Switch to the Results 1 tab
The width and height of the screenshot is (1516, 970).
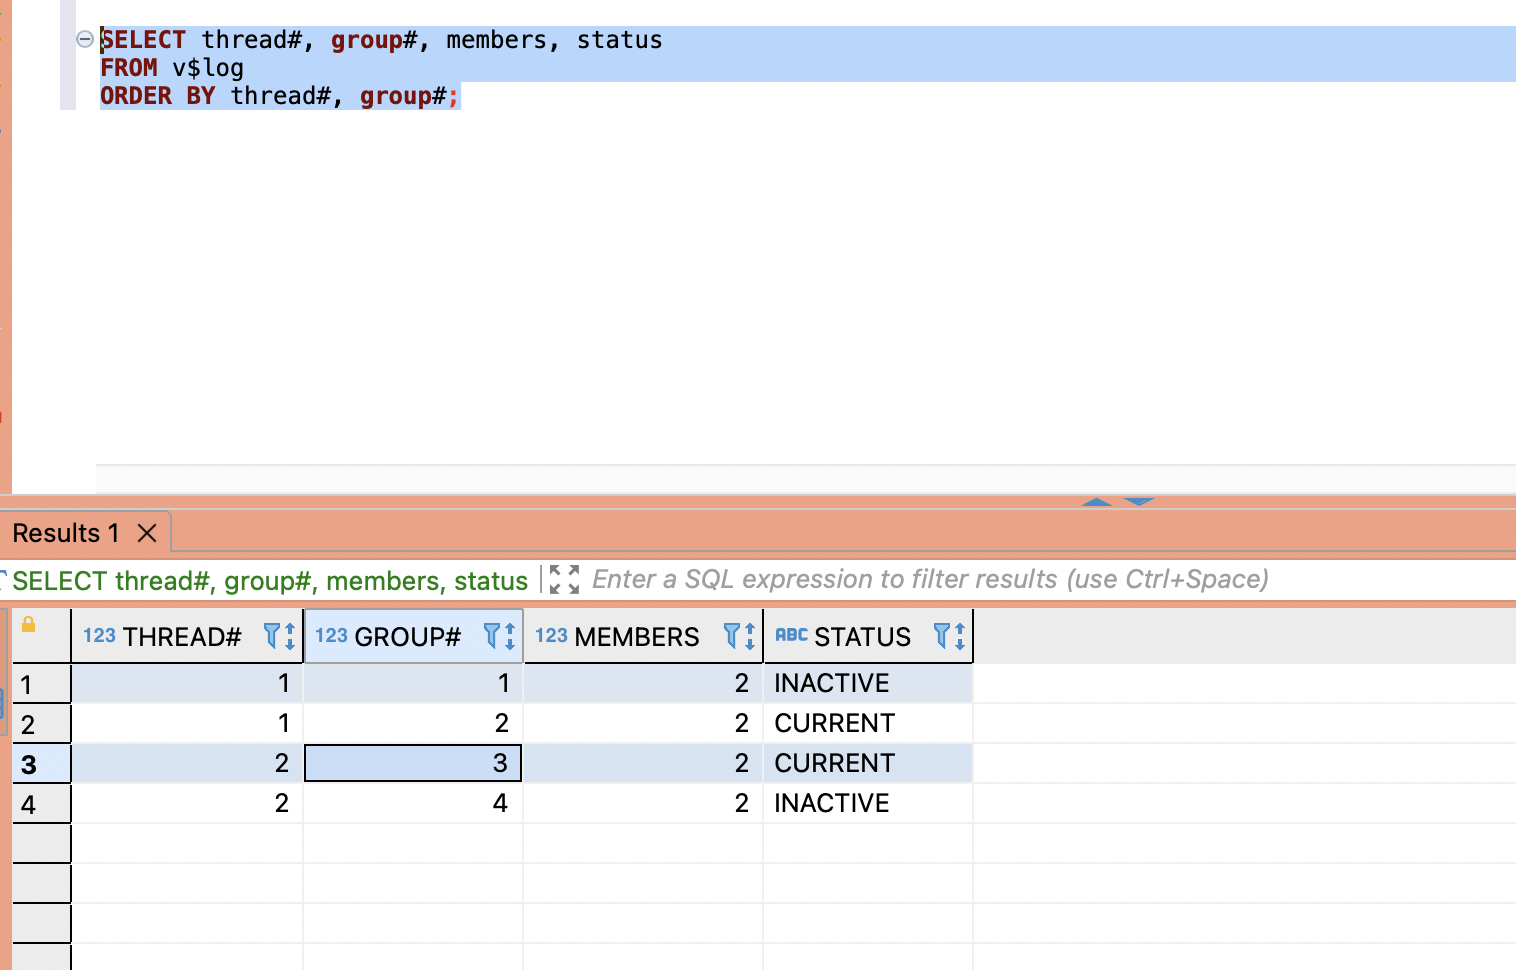(x=66, y=533)
